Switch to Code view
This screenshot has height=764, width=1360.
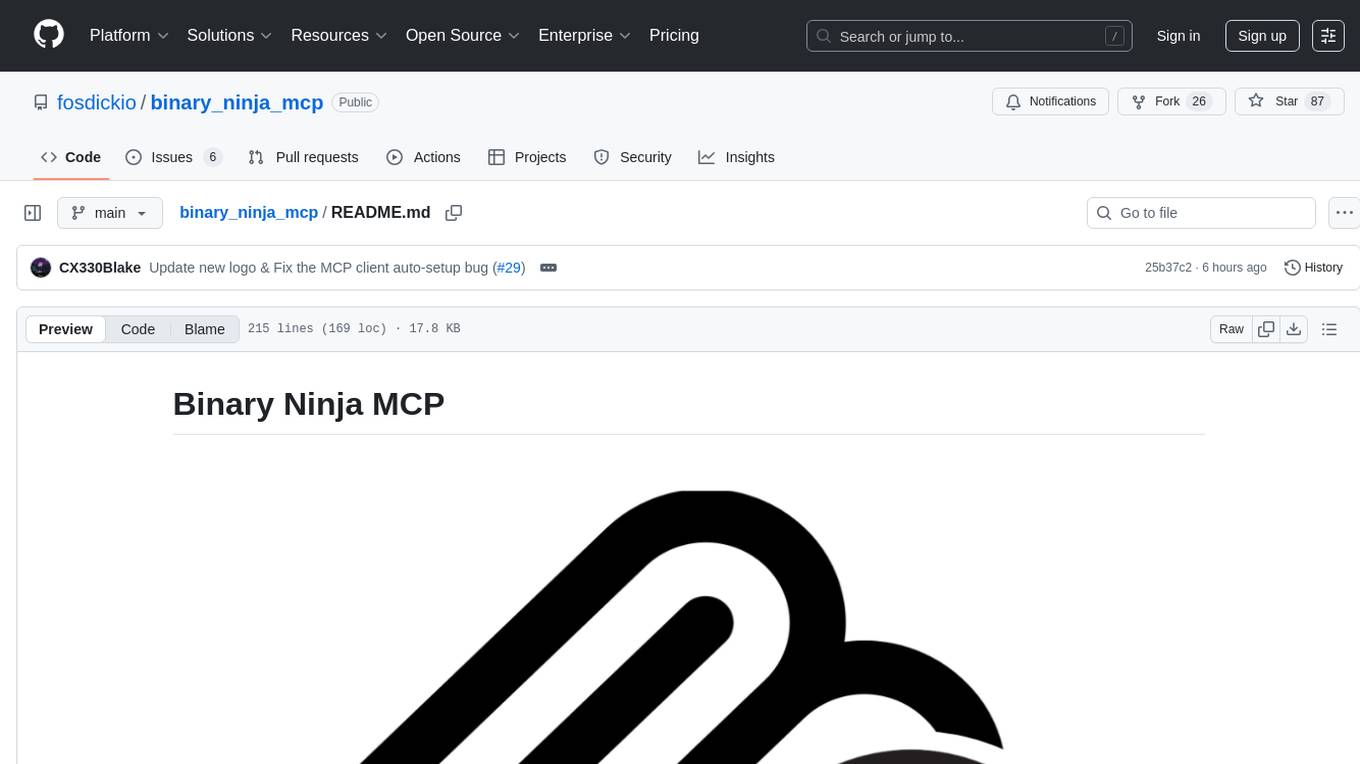138,329
